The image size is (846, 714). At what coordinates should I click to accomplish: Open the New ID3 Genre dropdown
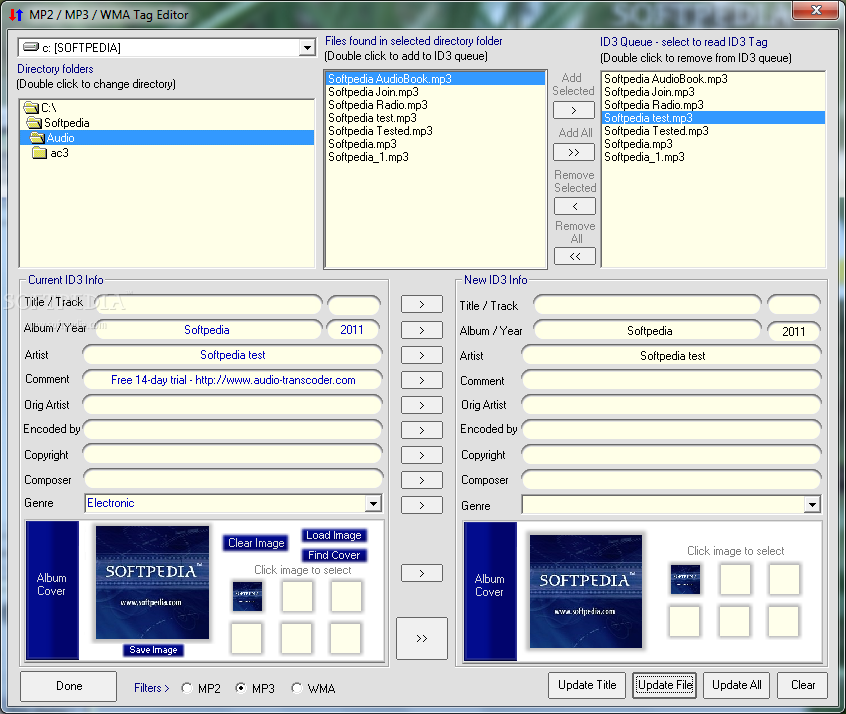pos(812,505)
